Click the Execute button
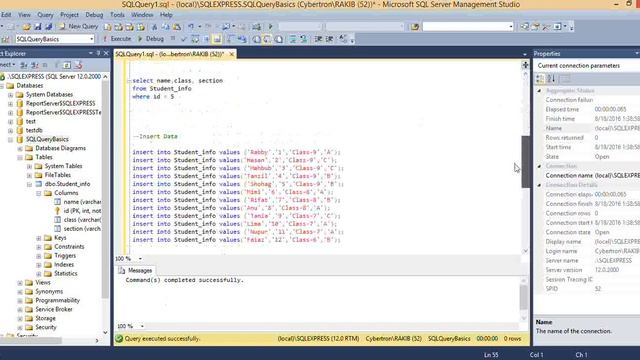The width and height of the screenshot is (640, 360). point(118,39)
